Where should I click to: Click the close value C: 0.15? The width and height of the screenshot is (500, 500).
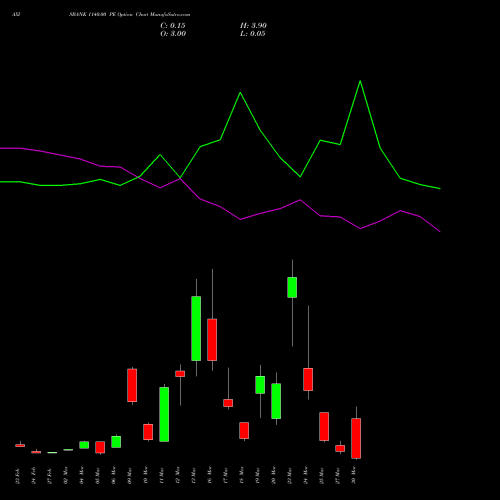click(173, 26)
